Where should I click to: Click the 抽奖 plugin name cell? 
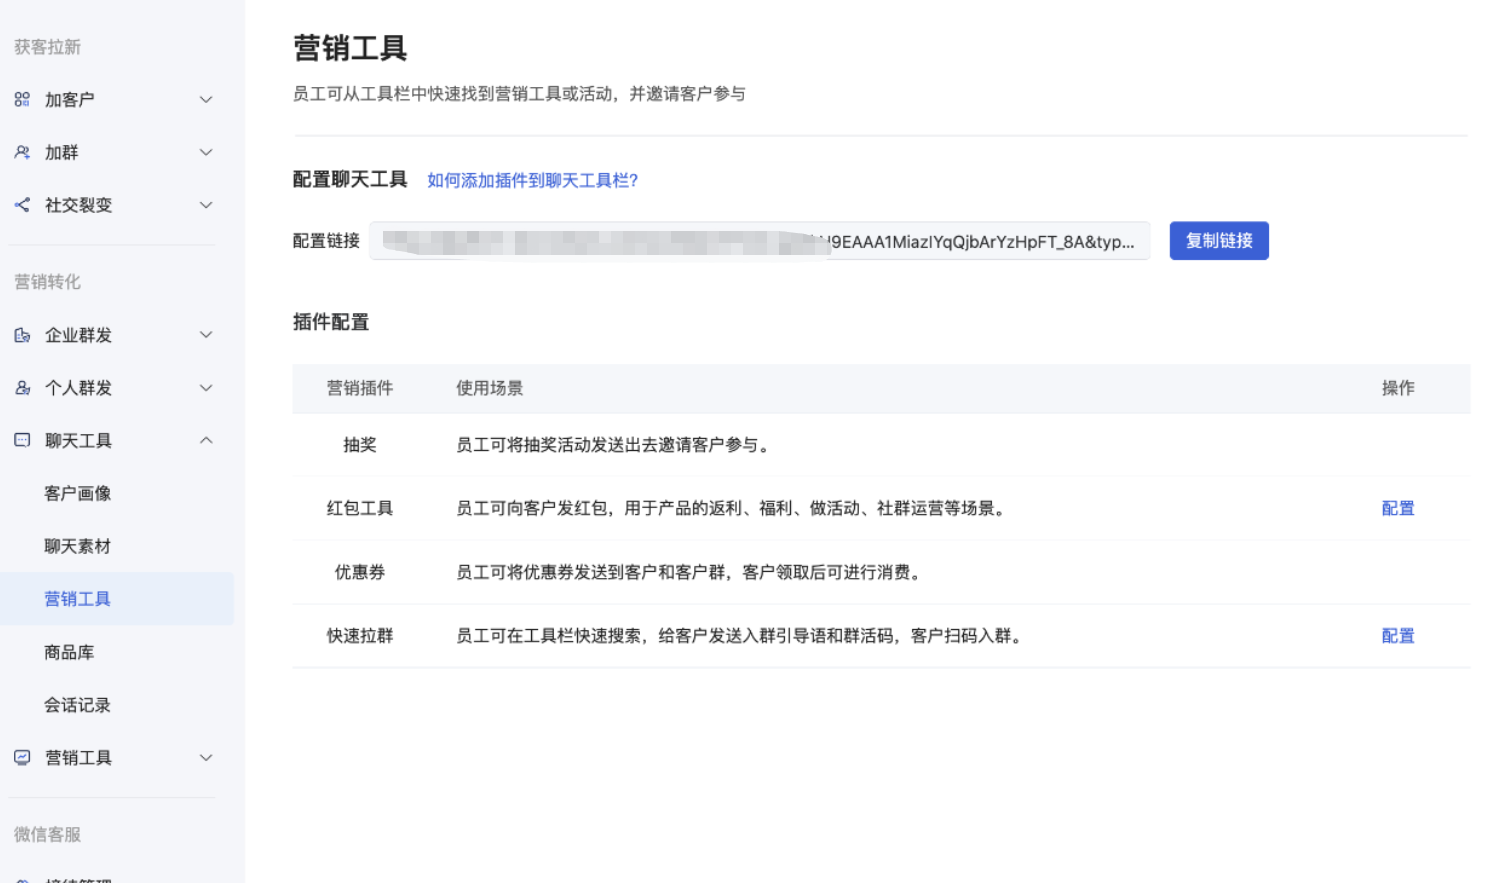click(x=360, y=445)
